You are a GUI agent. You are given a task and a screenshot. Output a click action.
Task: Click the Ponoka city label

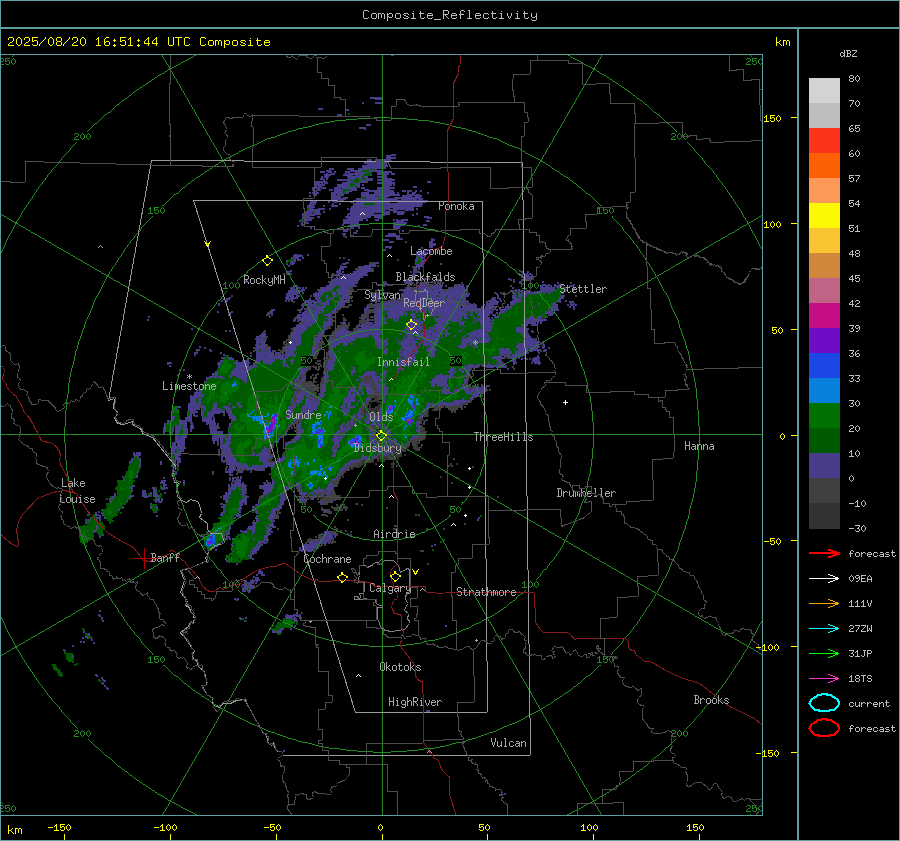coord(456,206)
